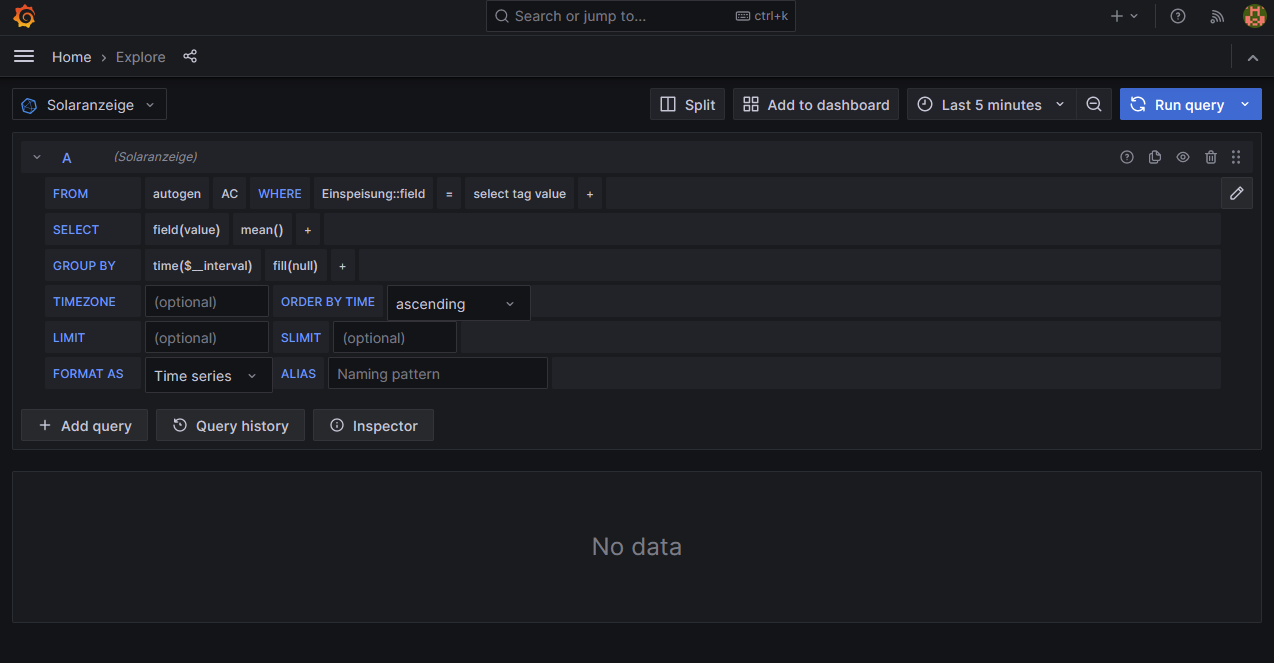Click the Explore breadcrumb item
Viewport: 1274px width, 663px height.
(140, 57)
